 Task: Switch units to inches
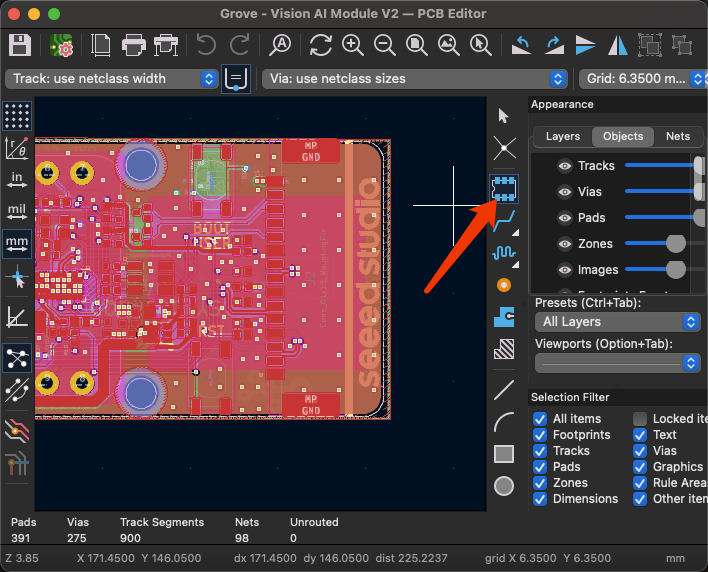[17, 179]
